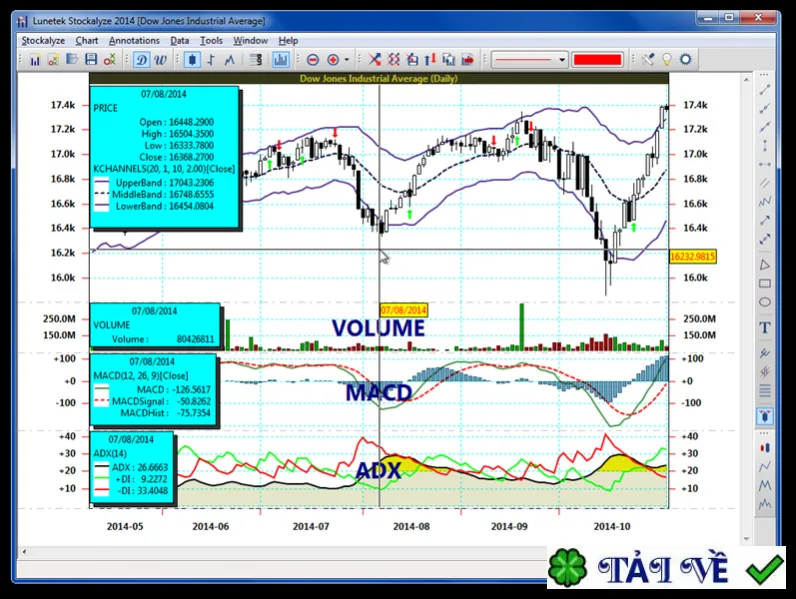Screen dimensions: 796x599
Task: Click the UpperBand : 17043.2306 value
Action: 191,183
